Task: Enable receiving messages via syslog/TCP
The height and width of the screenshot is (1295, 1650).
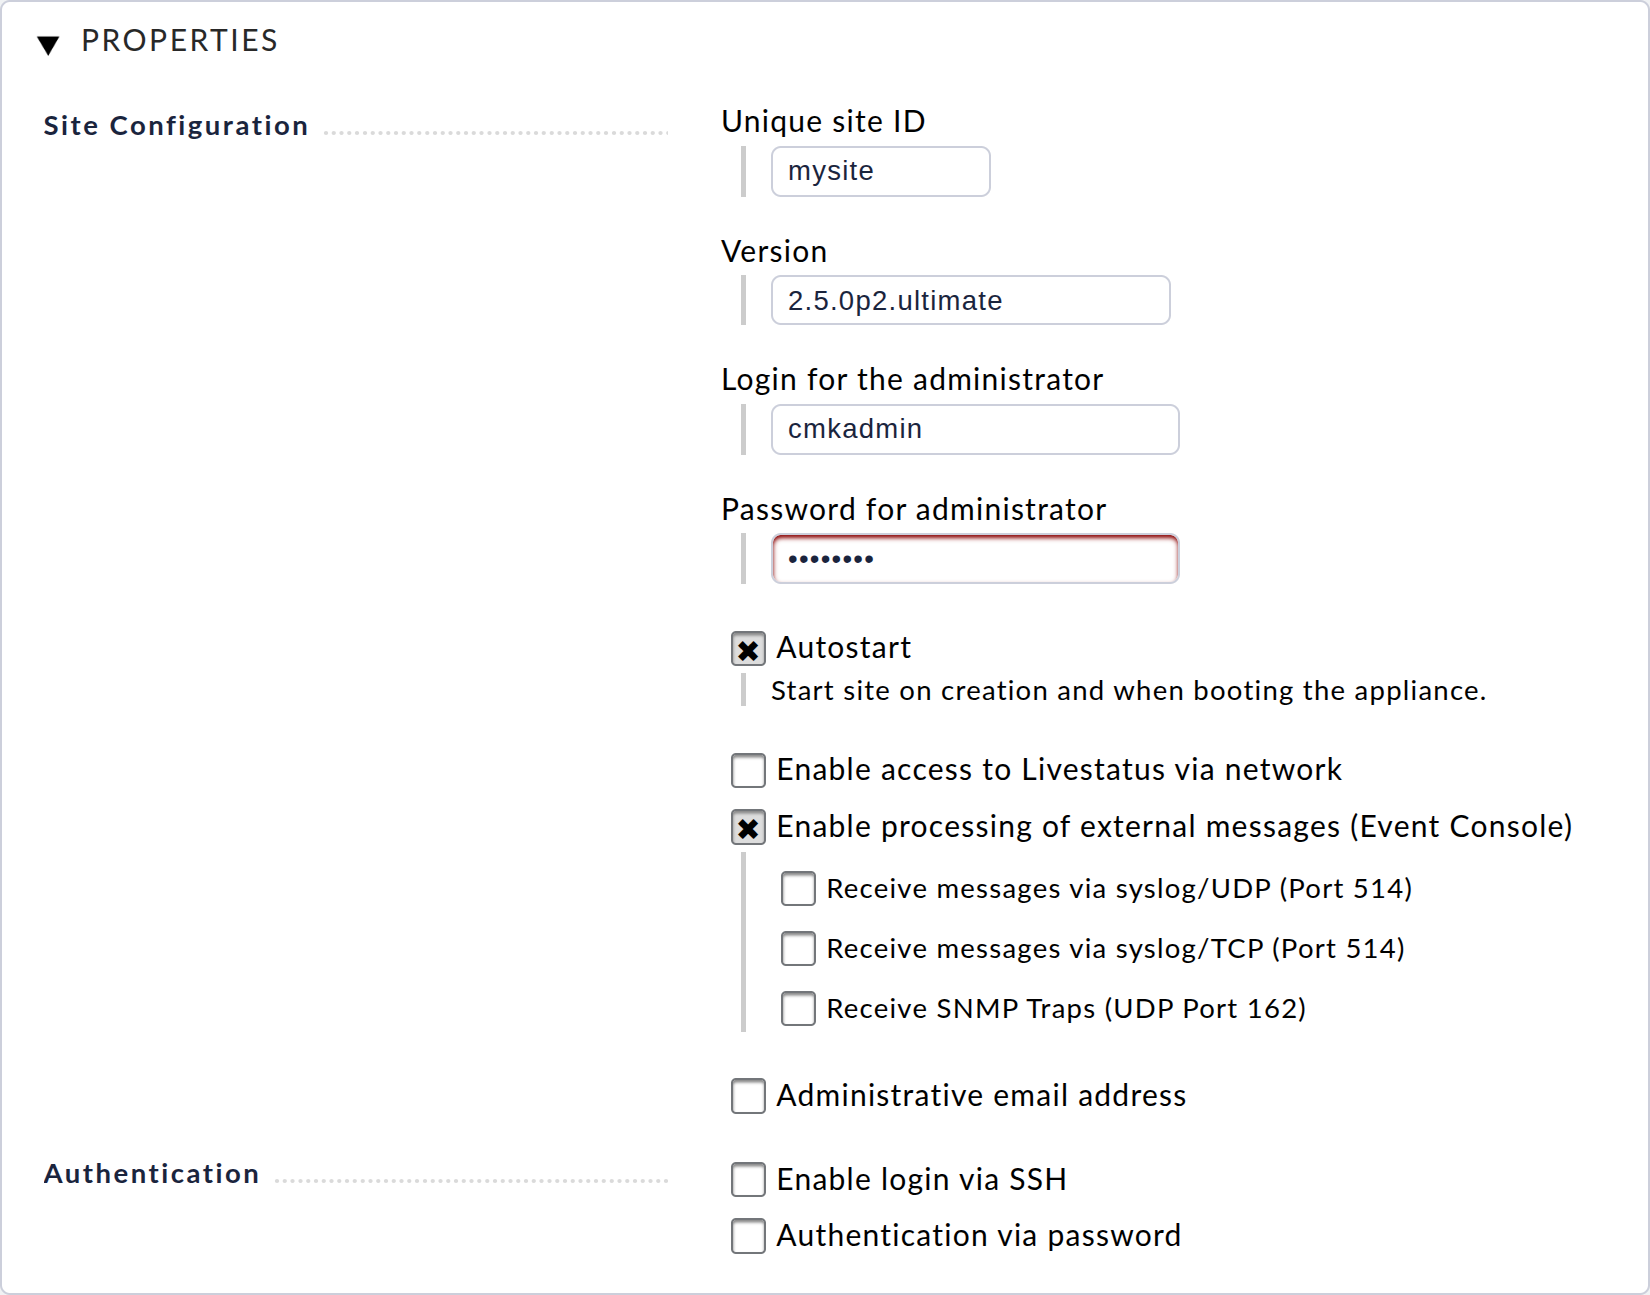Action: point(797,949)
